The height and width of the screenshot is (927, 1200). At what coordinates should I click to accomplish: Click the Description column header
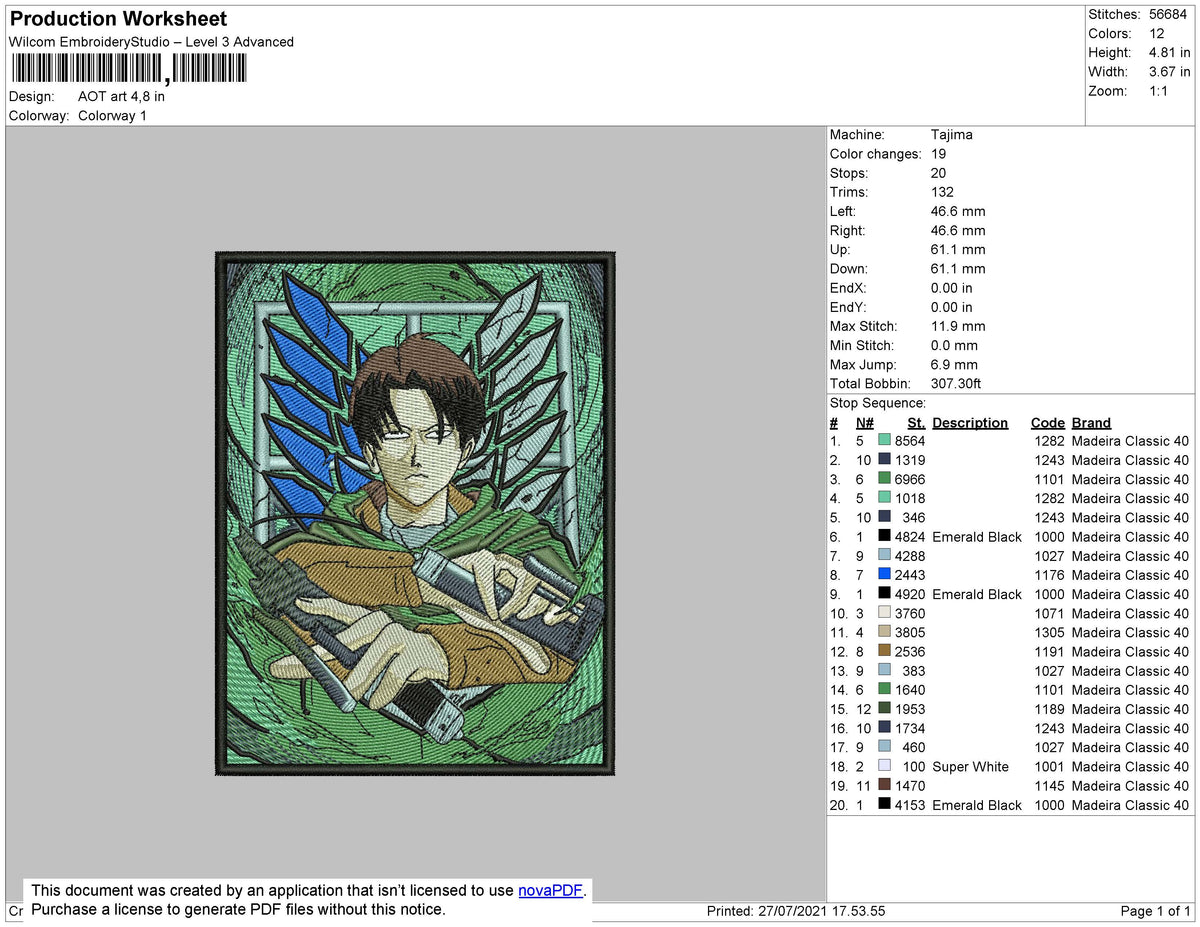(x=970, y=423)
